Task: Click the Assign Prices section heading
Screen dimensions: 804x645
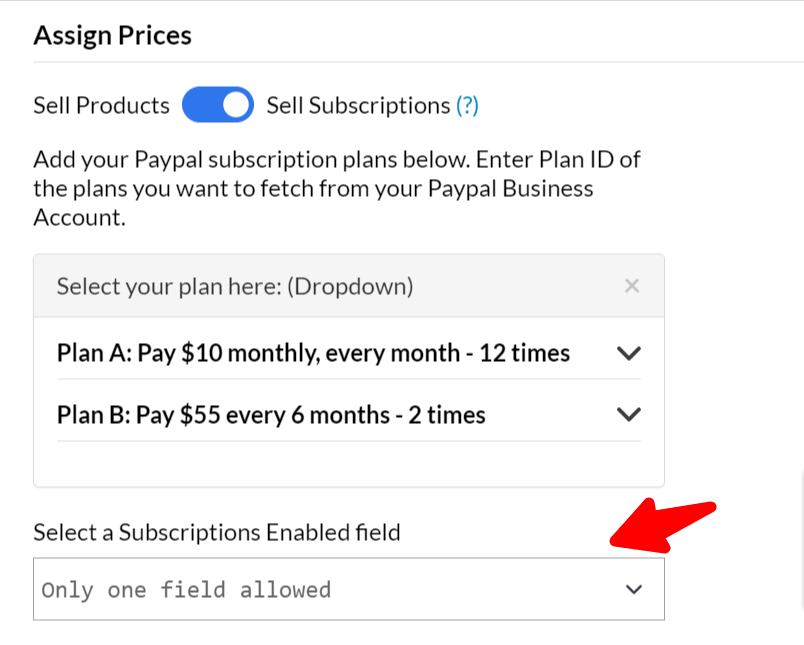Action: (113, 36)
